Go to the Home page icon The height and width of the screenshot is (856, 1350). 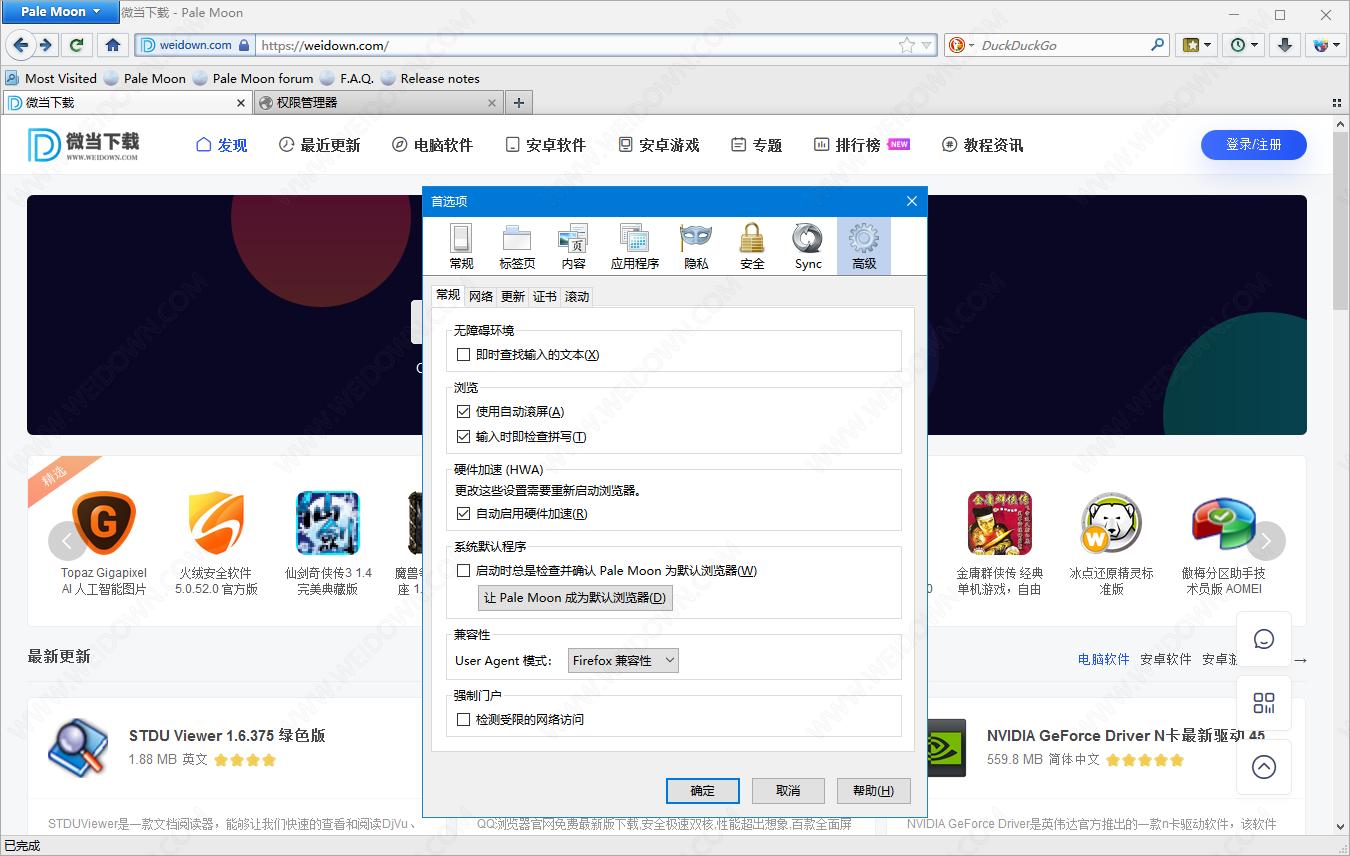[113, 45]
